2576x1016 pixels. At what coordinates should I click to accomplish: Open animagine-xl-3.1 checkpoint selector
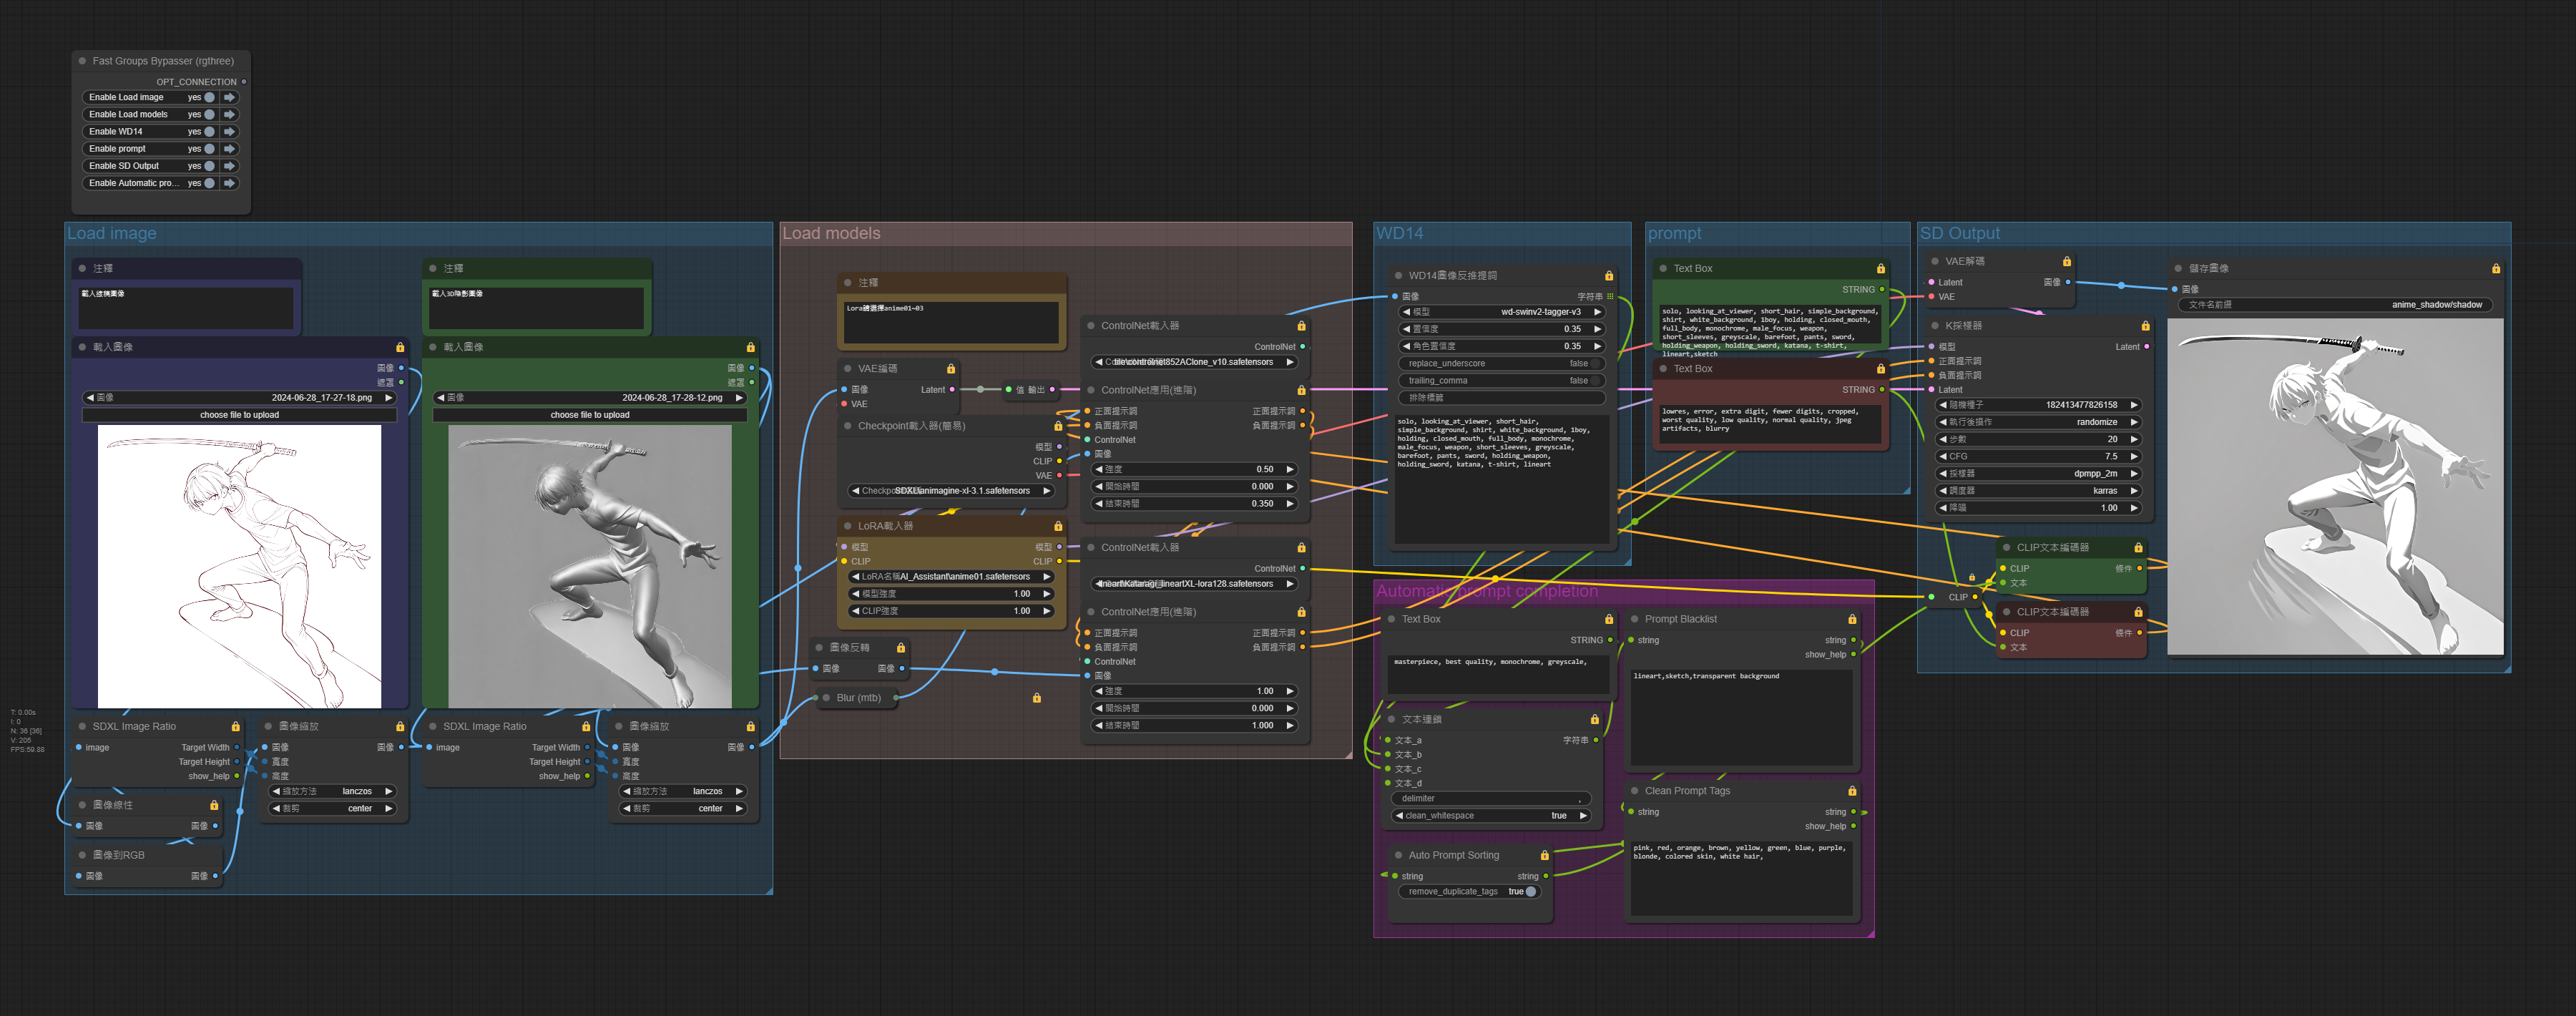click(x=950, y=491)
